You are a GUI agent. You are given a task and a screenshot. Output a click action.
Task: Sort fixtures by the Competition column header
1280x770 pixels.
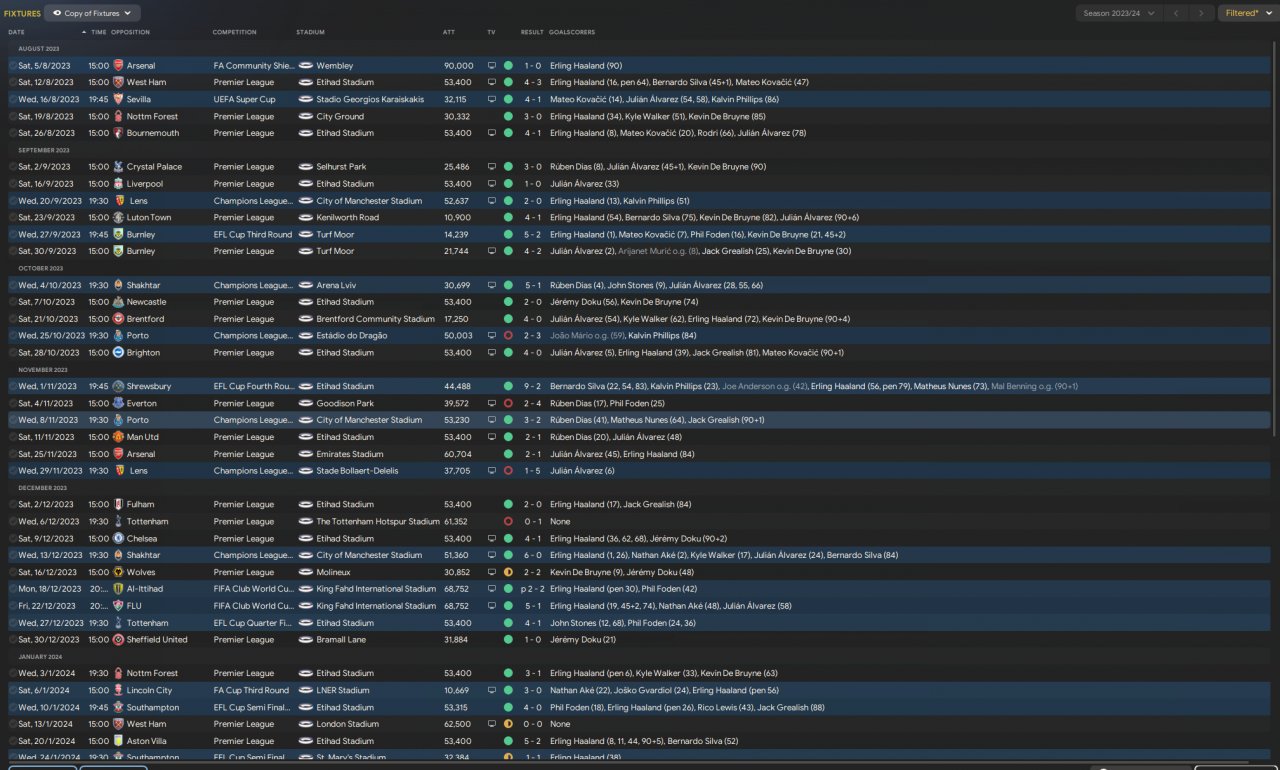click(x=235, y=32)
